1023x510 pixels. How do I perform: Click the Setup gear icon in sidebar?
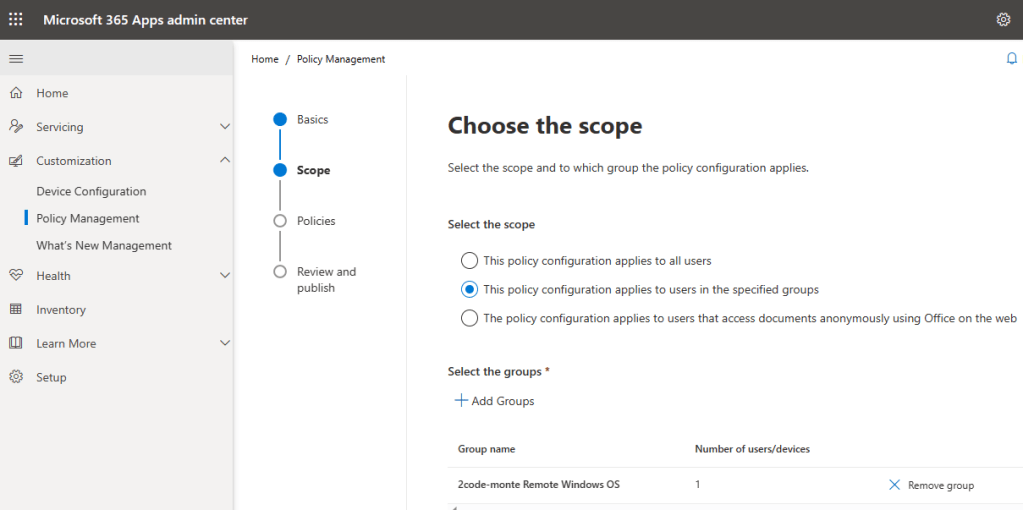pyautogui.click(x=16, y=378)
